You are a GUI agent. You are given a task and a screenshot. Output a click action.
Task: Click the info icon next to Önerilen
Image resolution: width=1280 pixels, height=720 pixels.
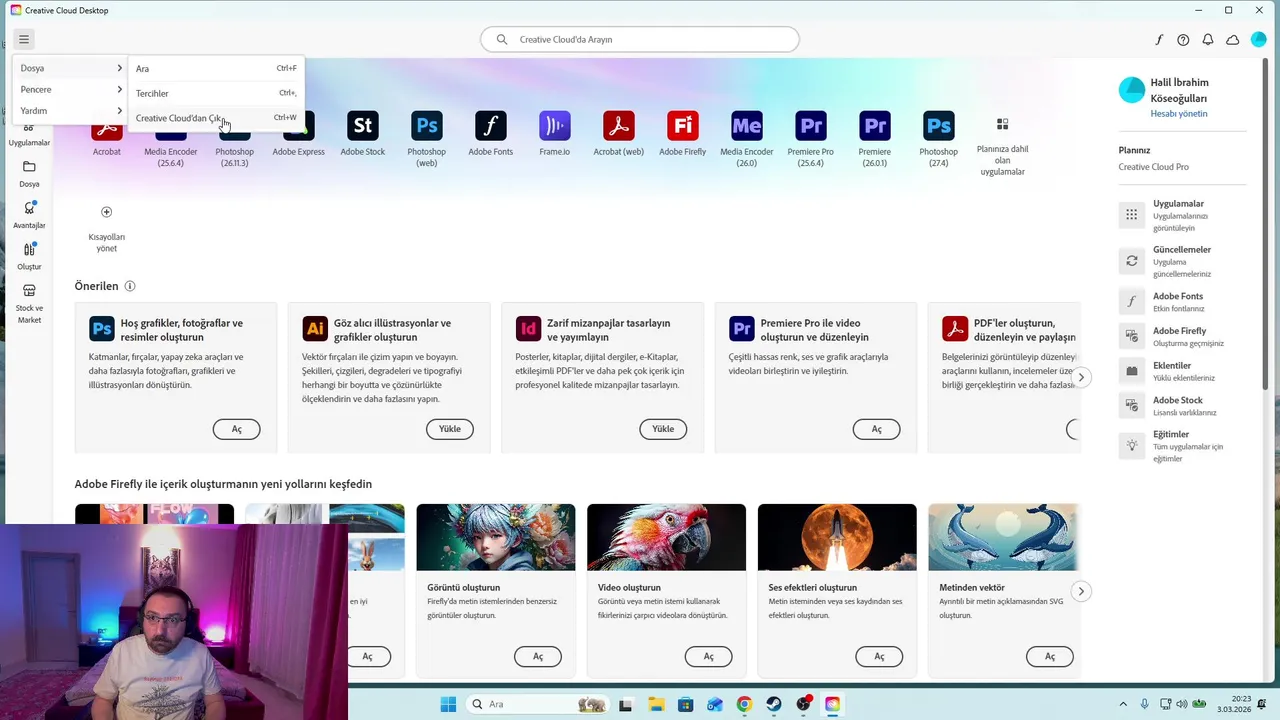(x=130, y=286)
